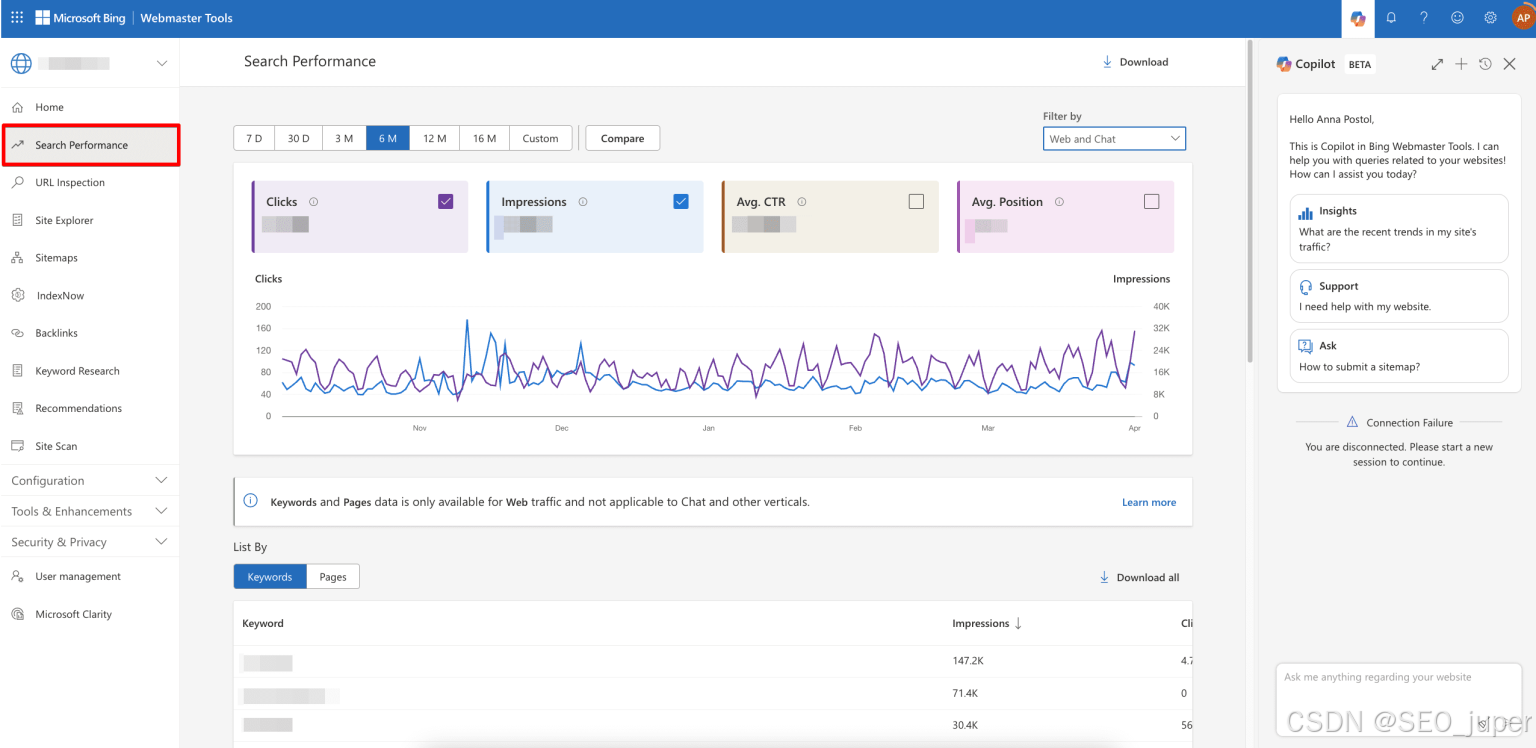Image resolution: width=1536 pixels, height=748 pixels.
Task: Follow the Learn more link
Action: 1149,502
